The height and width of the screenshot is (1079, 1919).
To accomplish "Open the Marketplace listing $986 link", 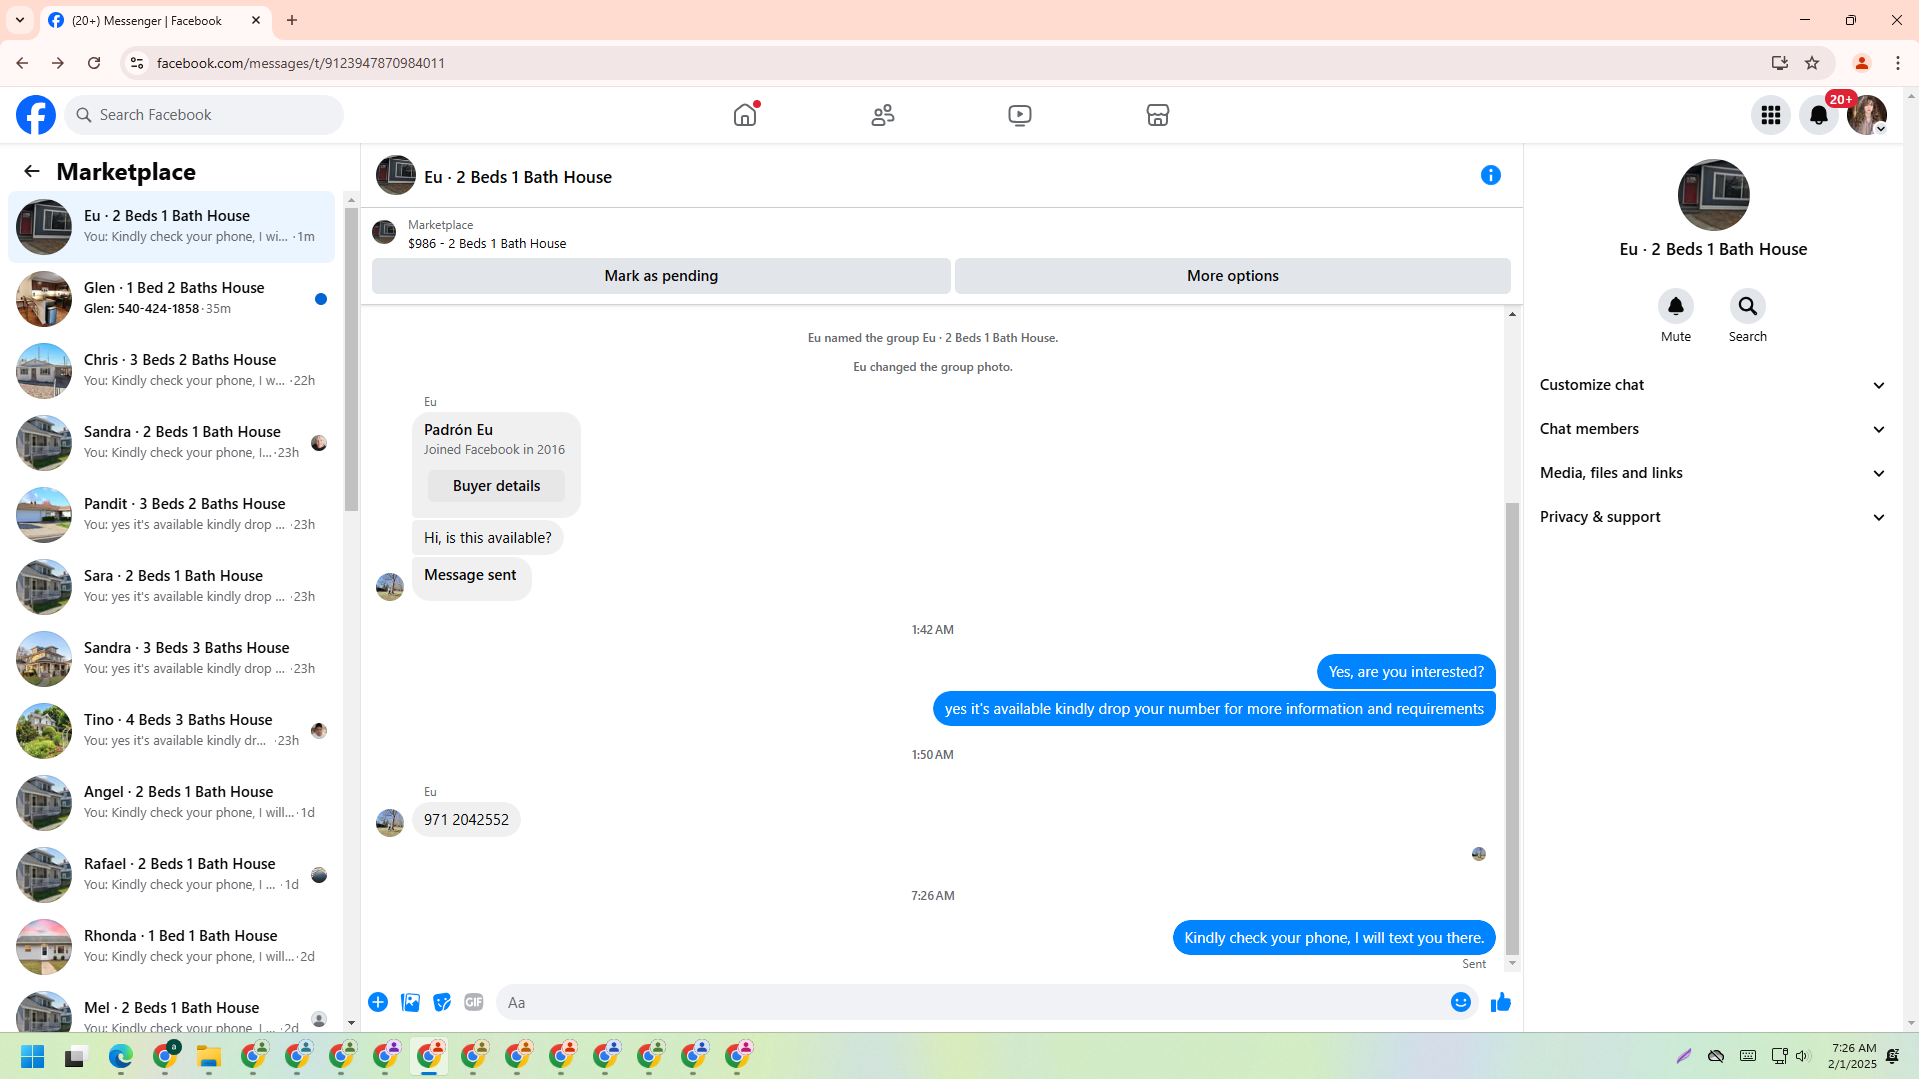I will [x=486, y=243].
